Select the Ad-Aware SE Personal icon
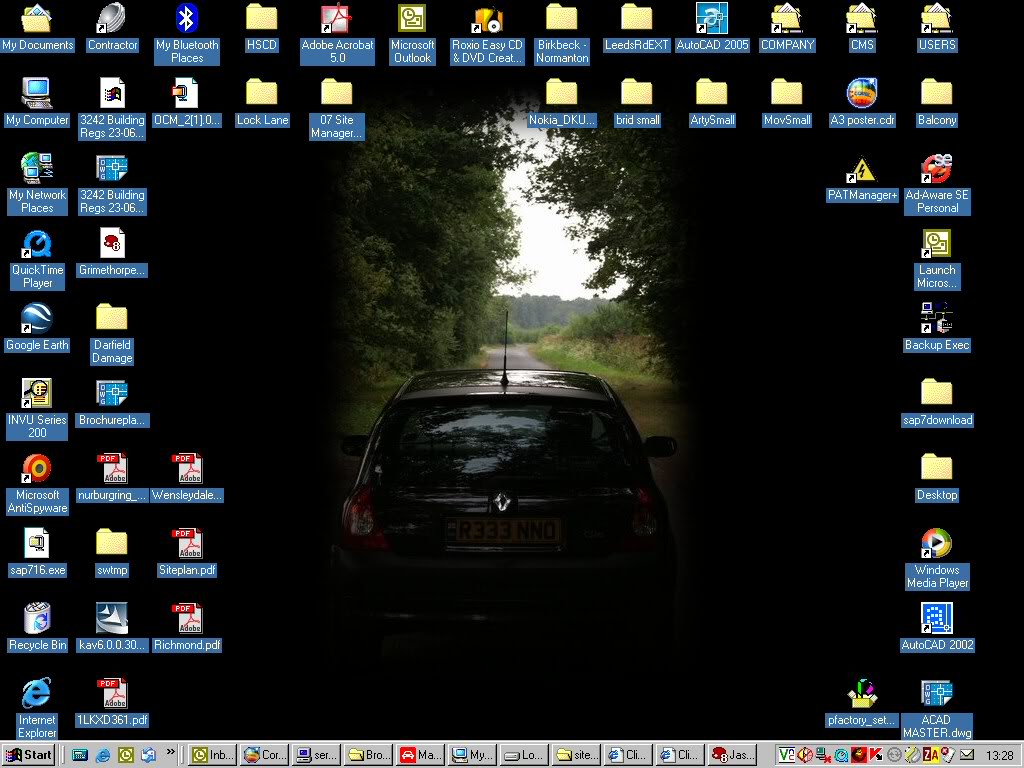The height and width of the screenshot is (768, 1024). point(937,170)
